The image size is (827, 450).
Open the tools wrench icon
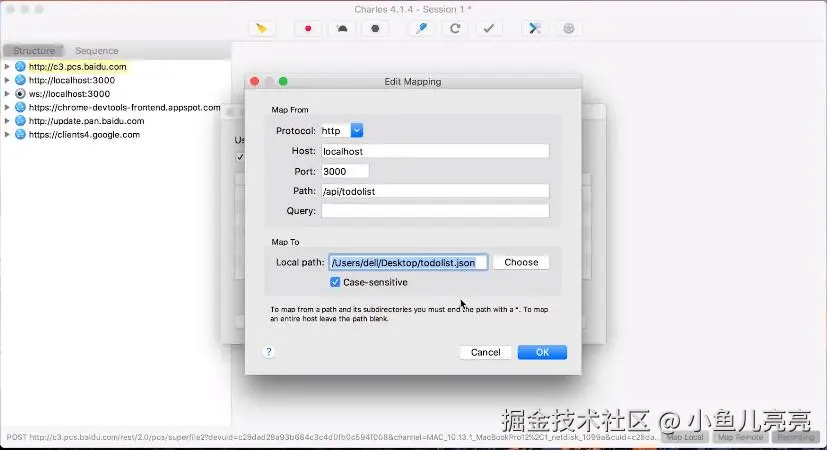point(535,28)
